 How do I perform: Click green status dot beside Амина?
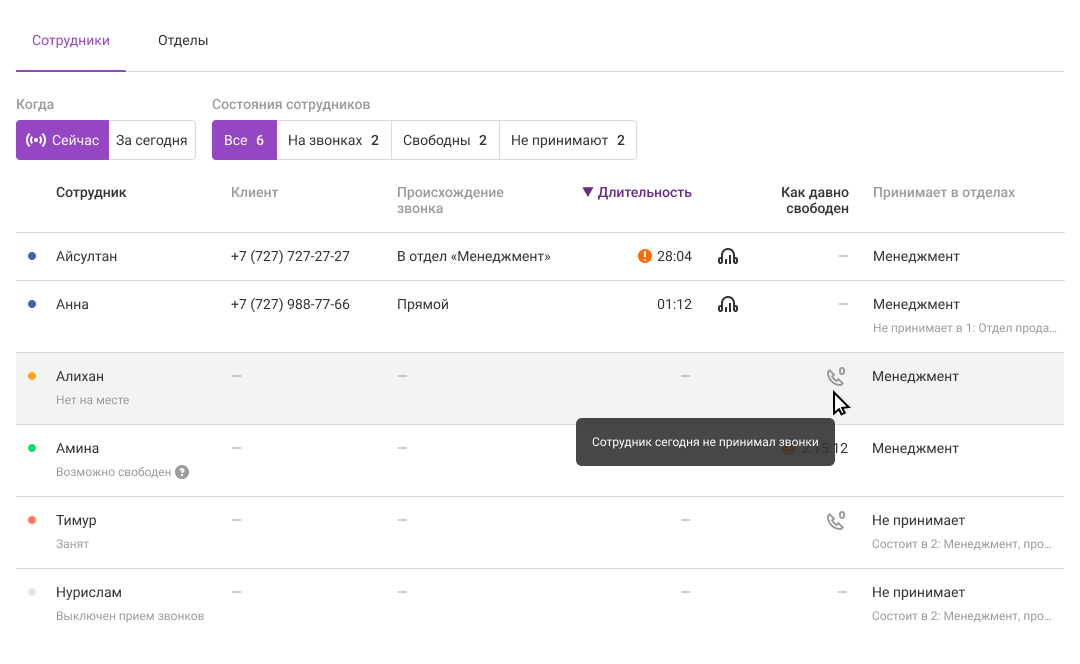[32, 449]
